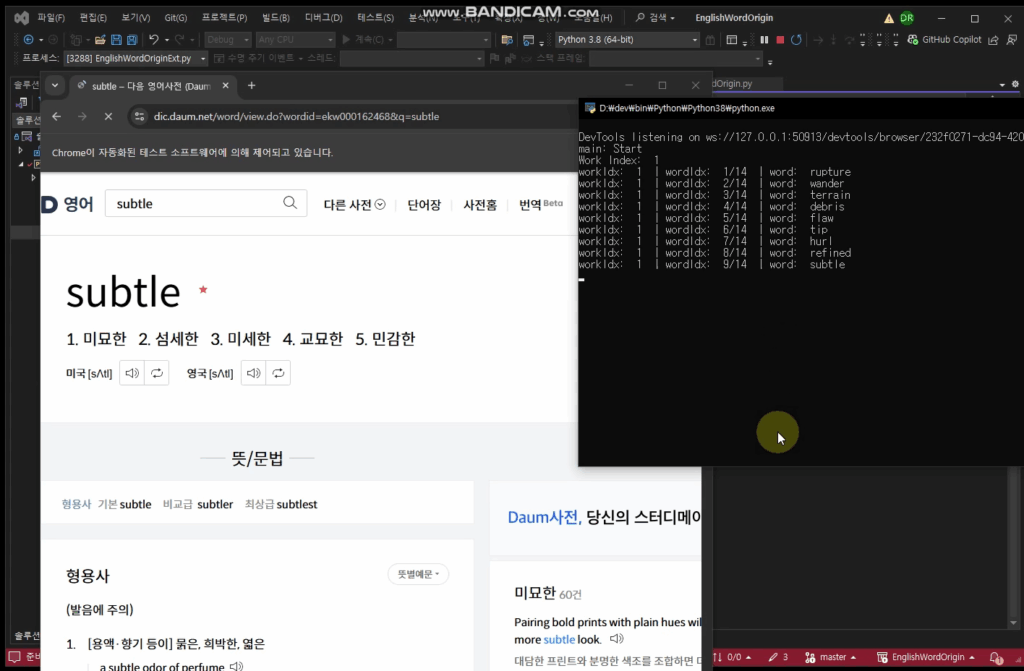Play 영국 pronunciation speaker icon

point(253,373)
